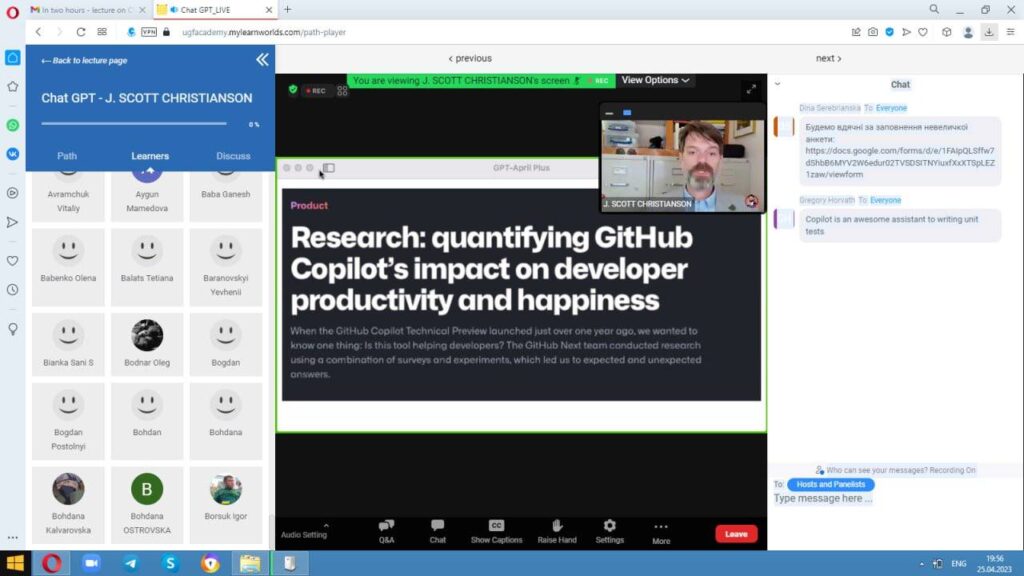The image size is (1024, 576).
Task: Open WhatsApp in Opera sidebar
Action: click(x=12, y=125)
